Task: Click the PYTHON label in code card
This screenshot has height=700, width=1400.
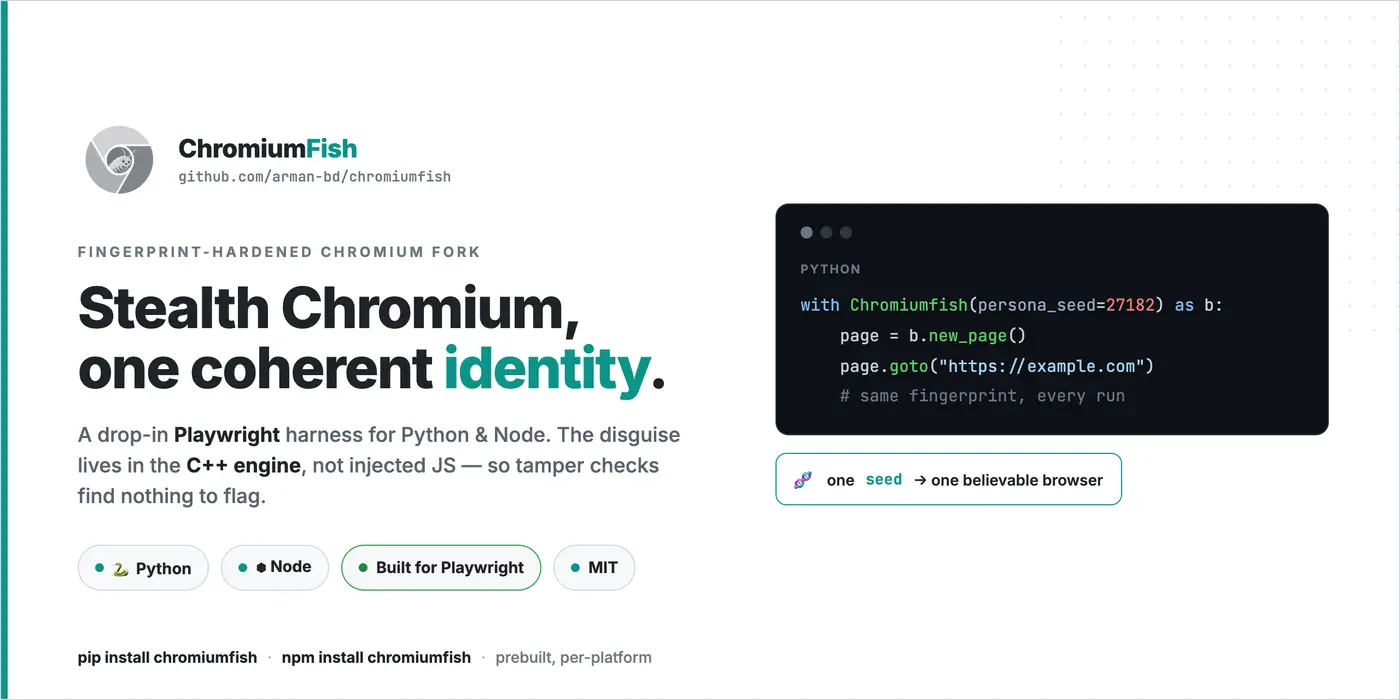Action: pyautogui.click(x=831, y=269)
